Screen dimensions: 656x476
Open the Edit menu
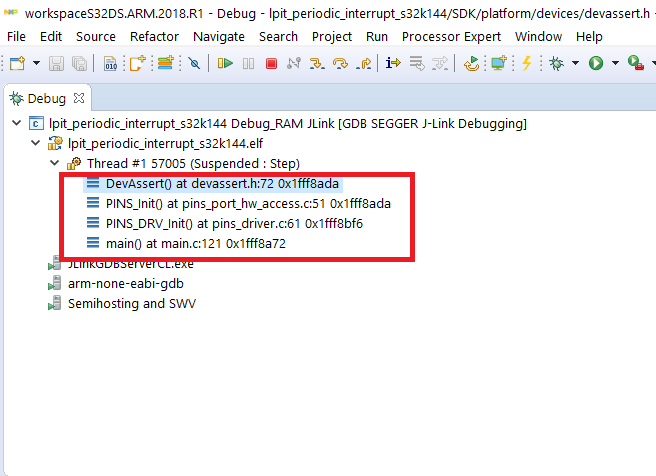tap(51, 37)
